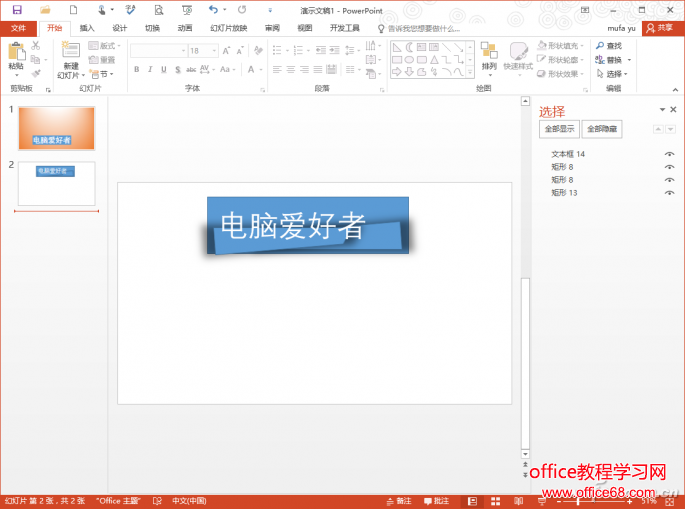Image resolution: width=685 pixels, height=509 pixels.
Task: Switch to the Insert (插入) tab
Action: pyautogui.click(x=87, y=28)
